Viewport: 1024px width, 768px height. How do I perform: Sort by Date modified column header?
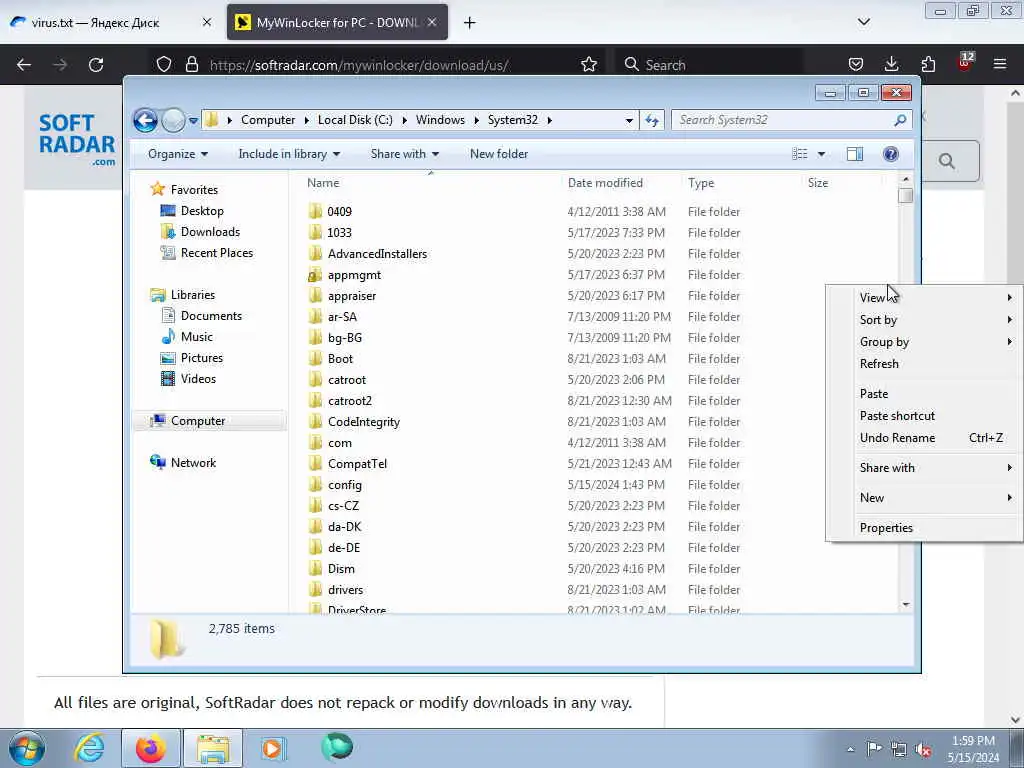[605, 183]
